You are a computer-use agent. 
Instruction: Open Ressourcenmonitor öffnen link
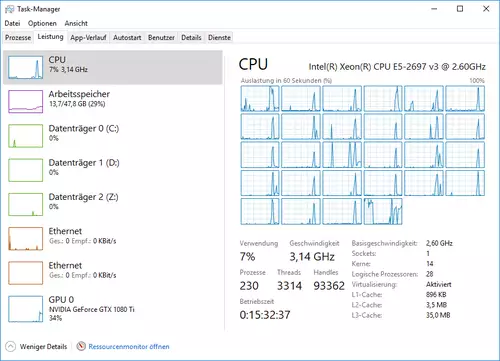129,347
